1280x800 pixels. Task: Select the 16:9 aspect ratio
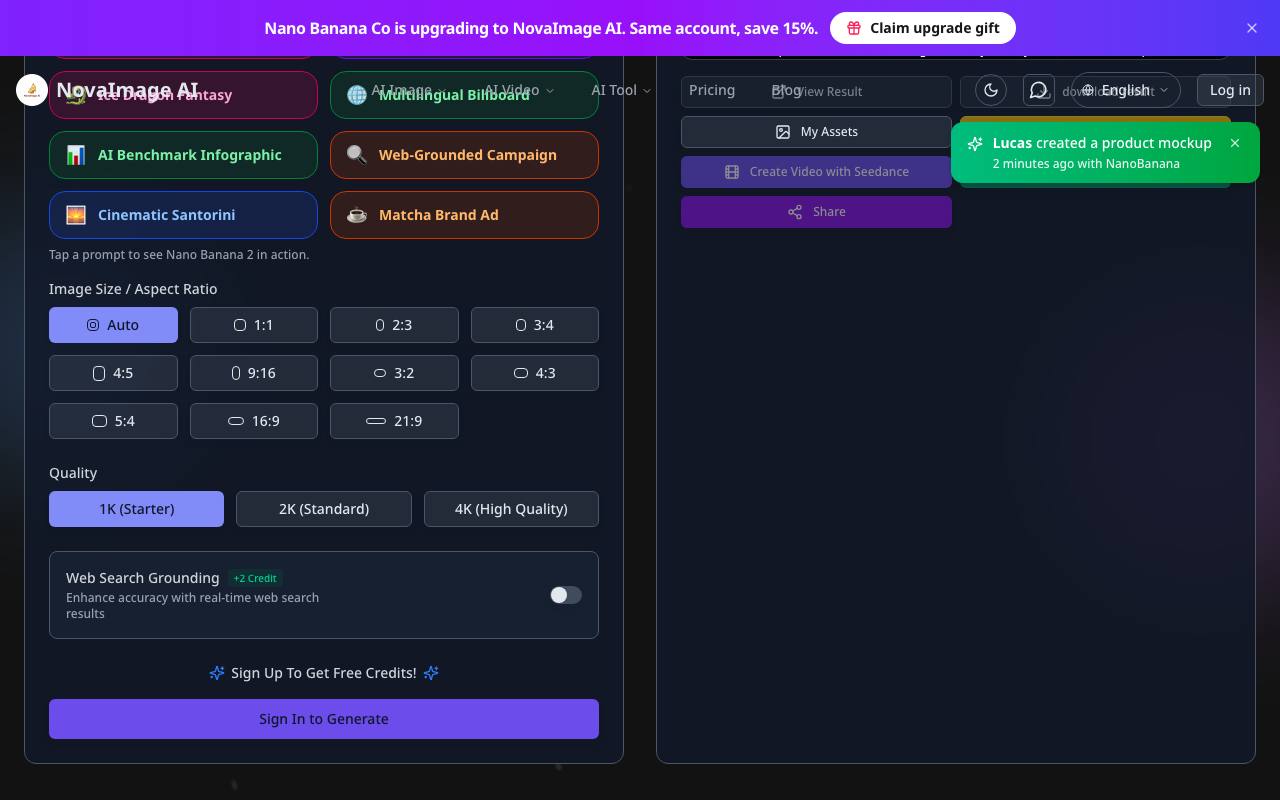pyautogui.click(x=254, y=421)
